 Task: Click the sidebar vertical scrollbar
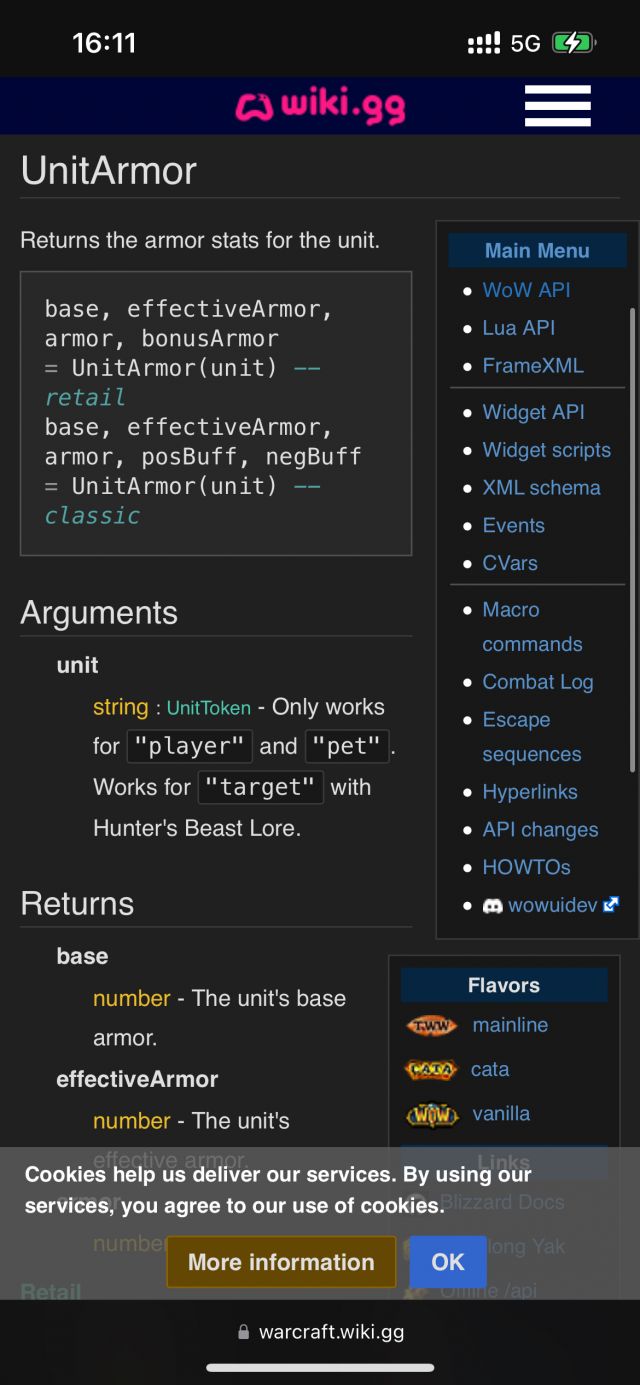632,540
